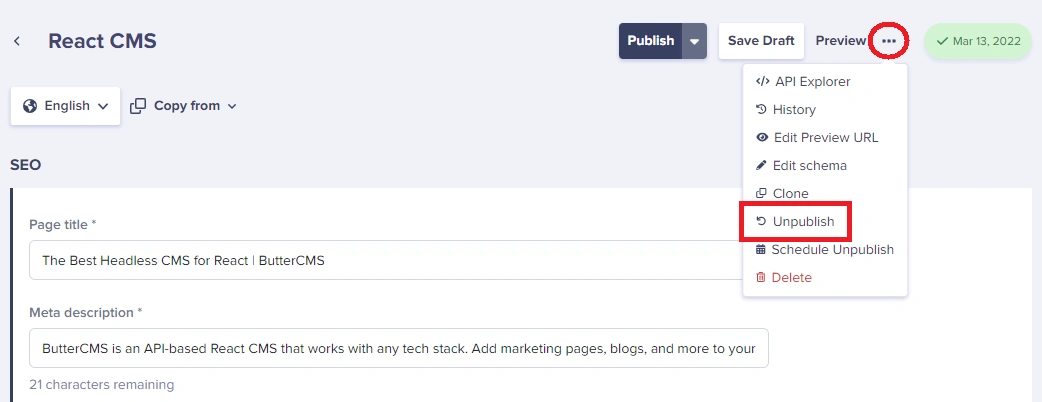This screenshot has width=1042, height=402.
Task: Click the globe icon on language selector
Action: (x=30, y=106)
